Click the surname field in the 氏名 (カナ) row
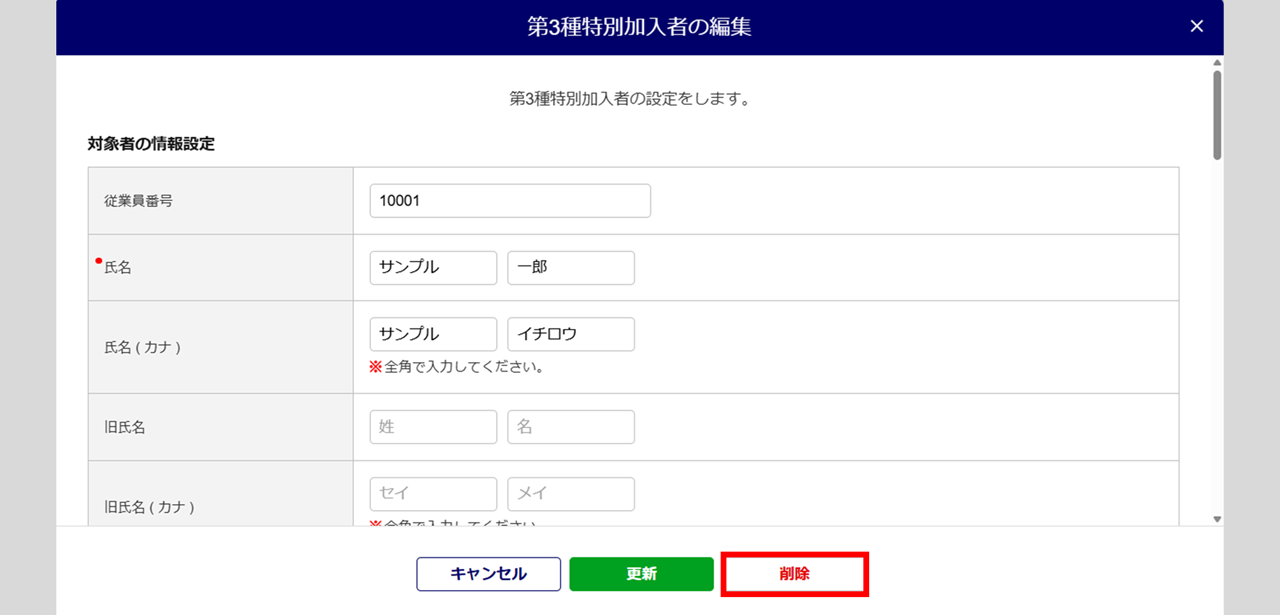Viewport: 1280px width, 615px height. (433, 334)
